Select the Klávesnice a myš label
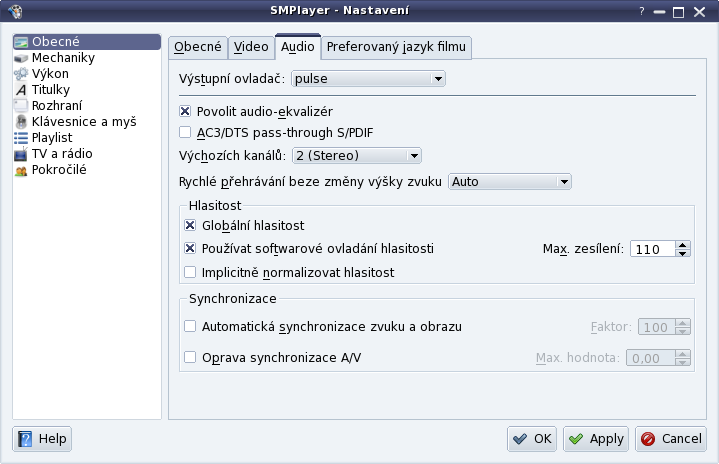The width and height of the screenshot is (719, 464). point(84,122)
